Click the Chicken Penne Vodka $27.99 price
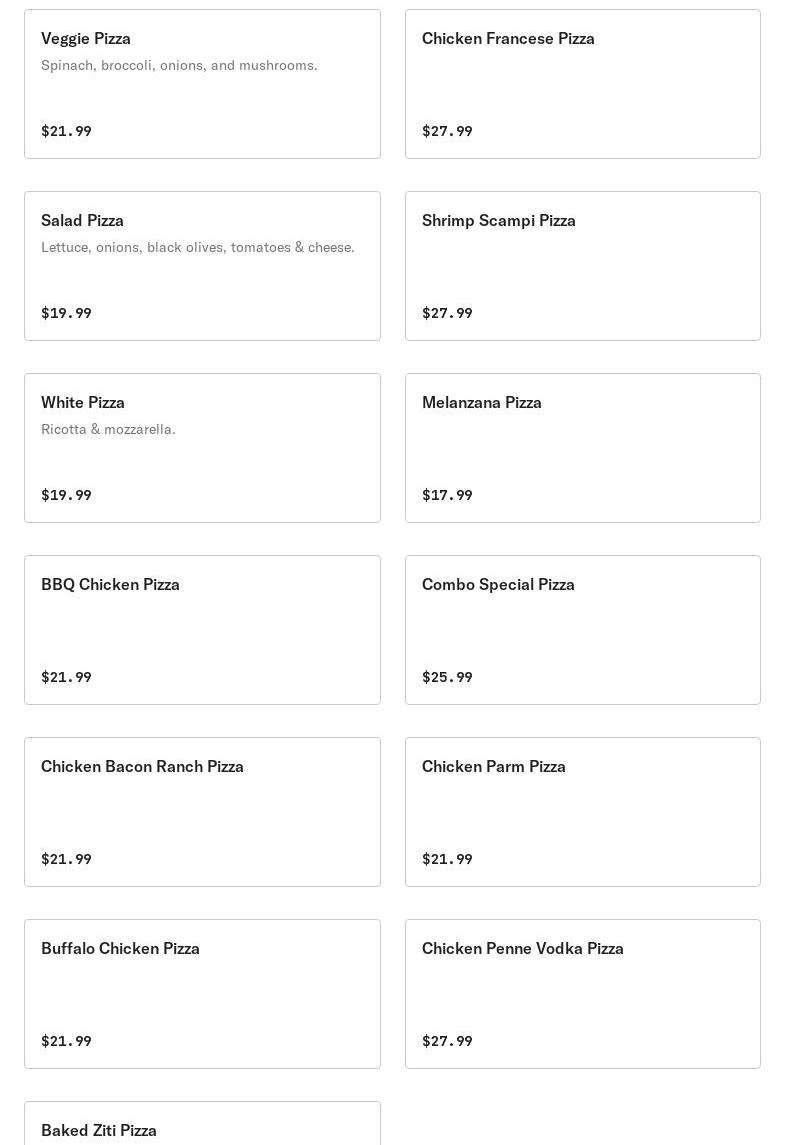This screenshot has width=785, height=1145. [447, 1041]
